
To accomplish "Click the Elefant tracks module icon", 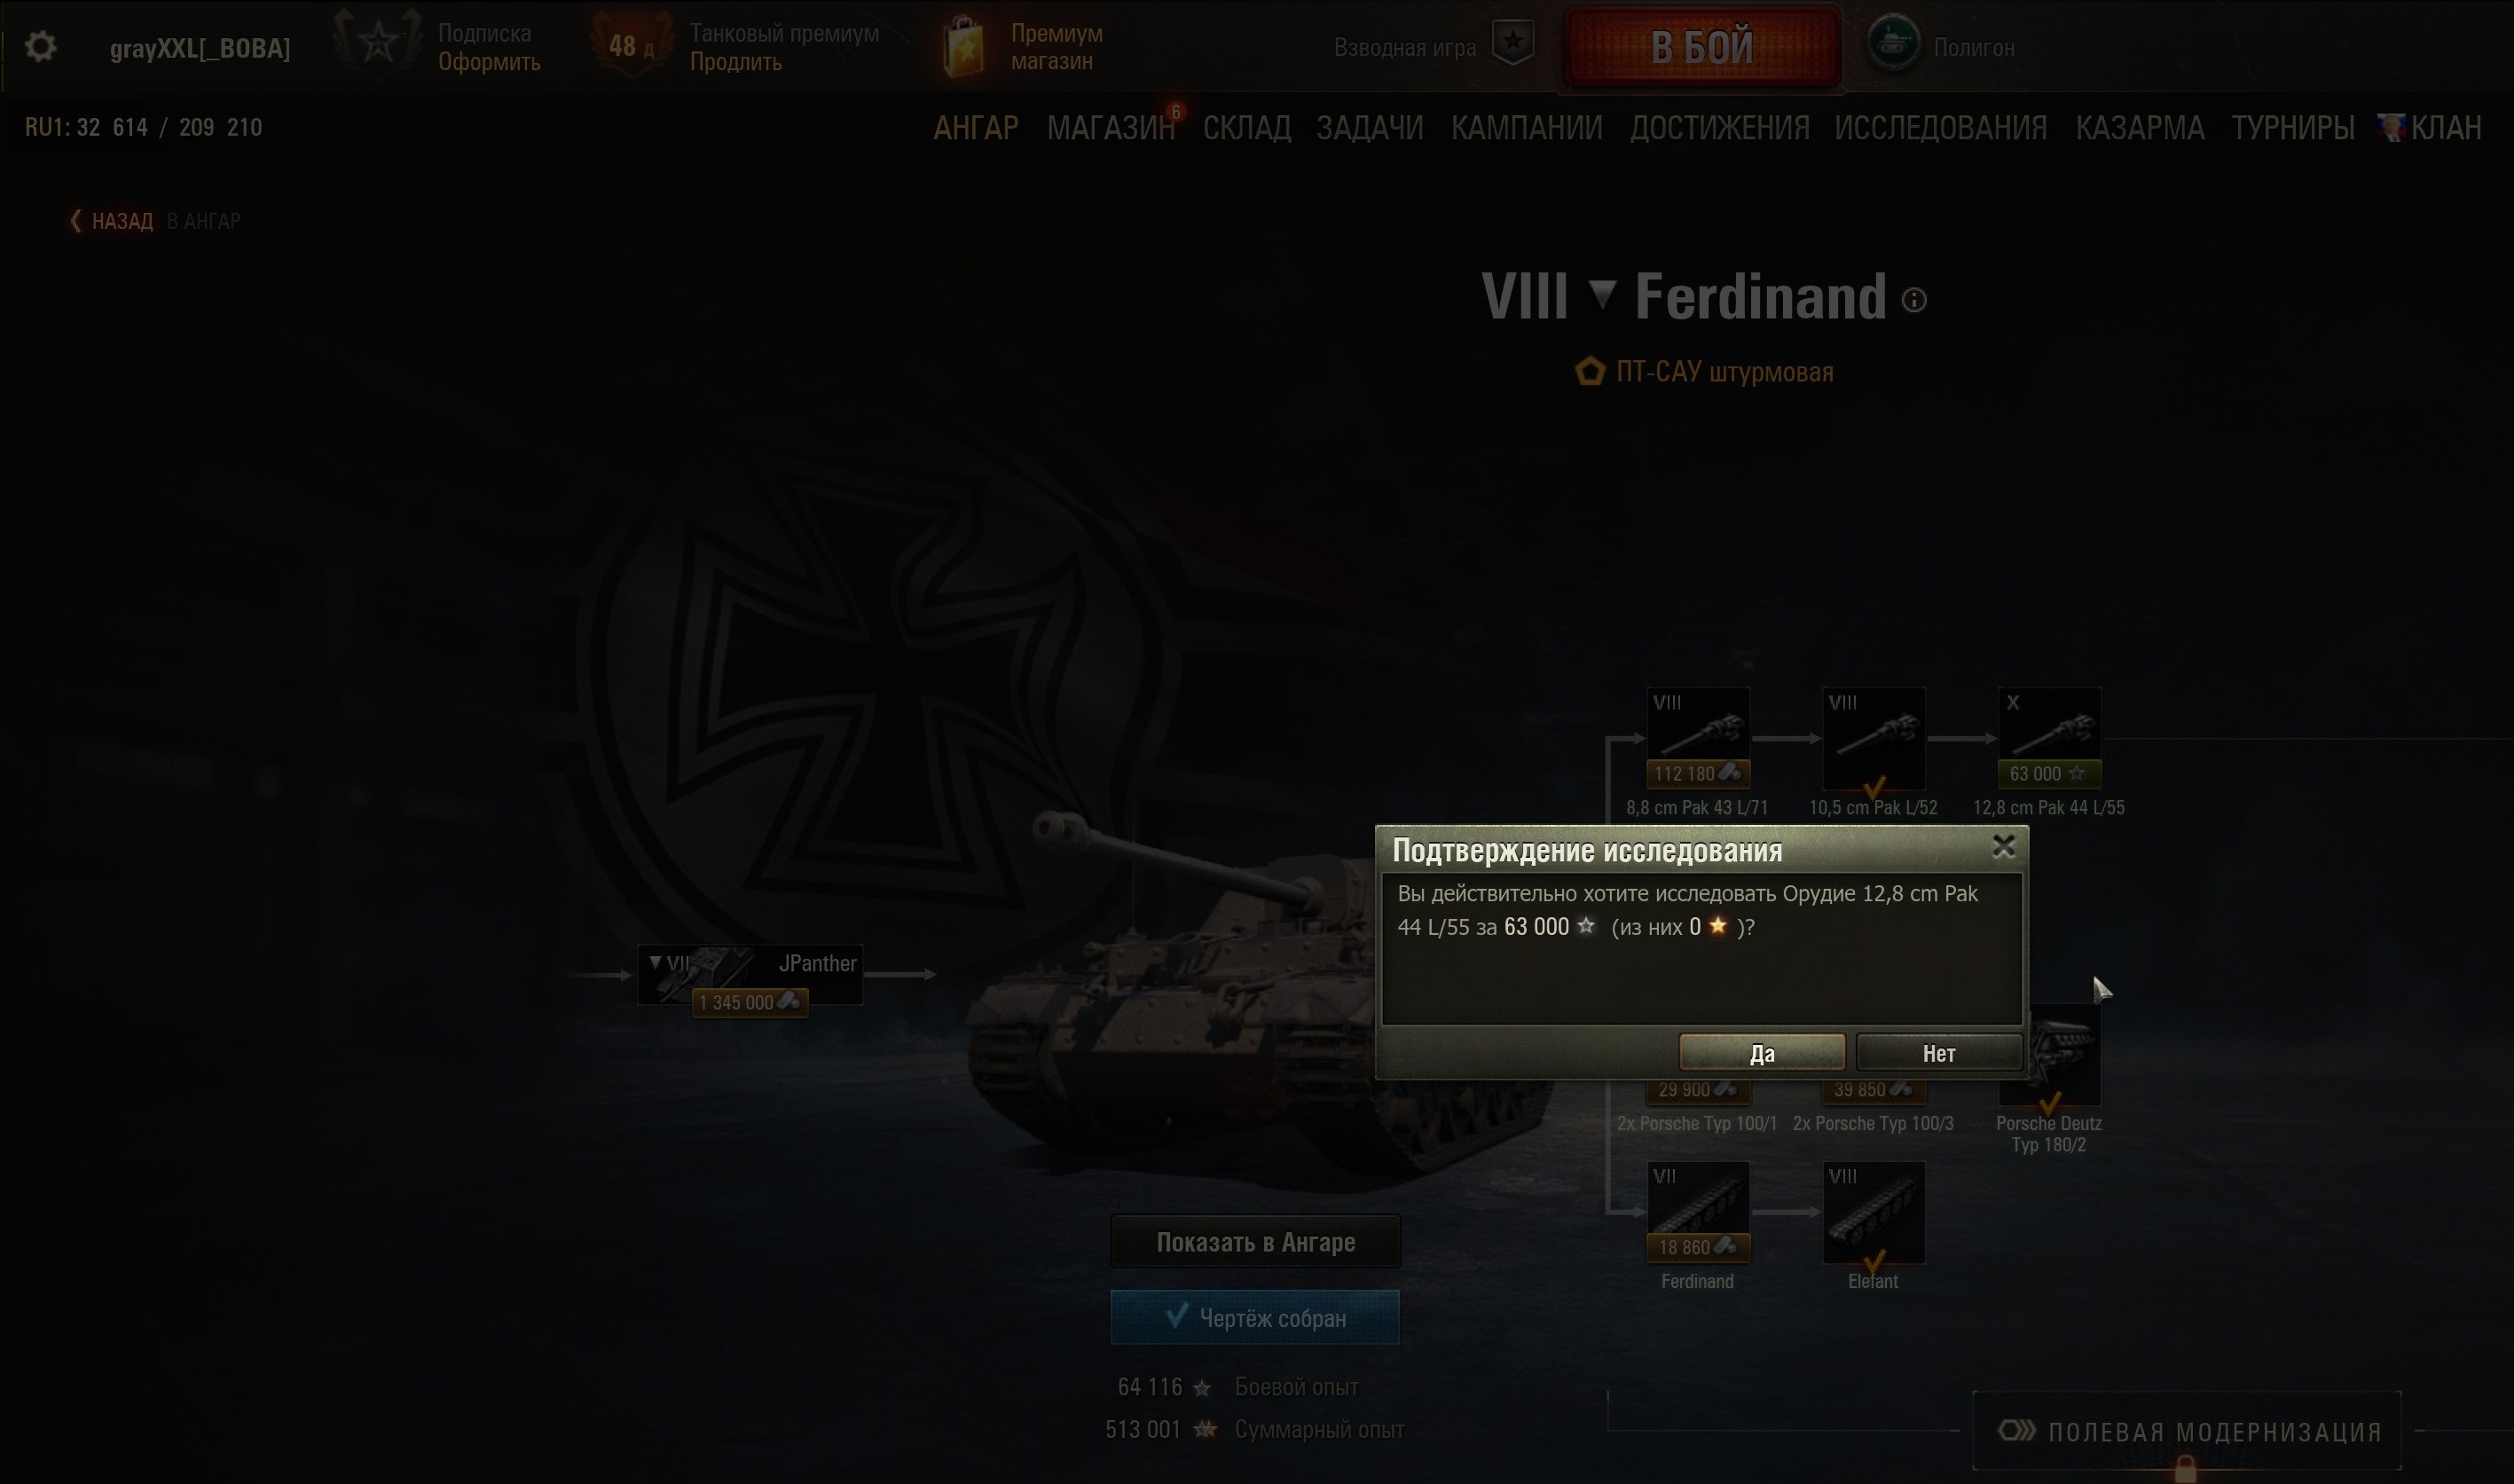I will click(x=1873, y=1211).
